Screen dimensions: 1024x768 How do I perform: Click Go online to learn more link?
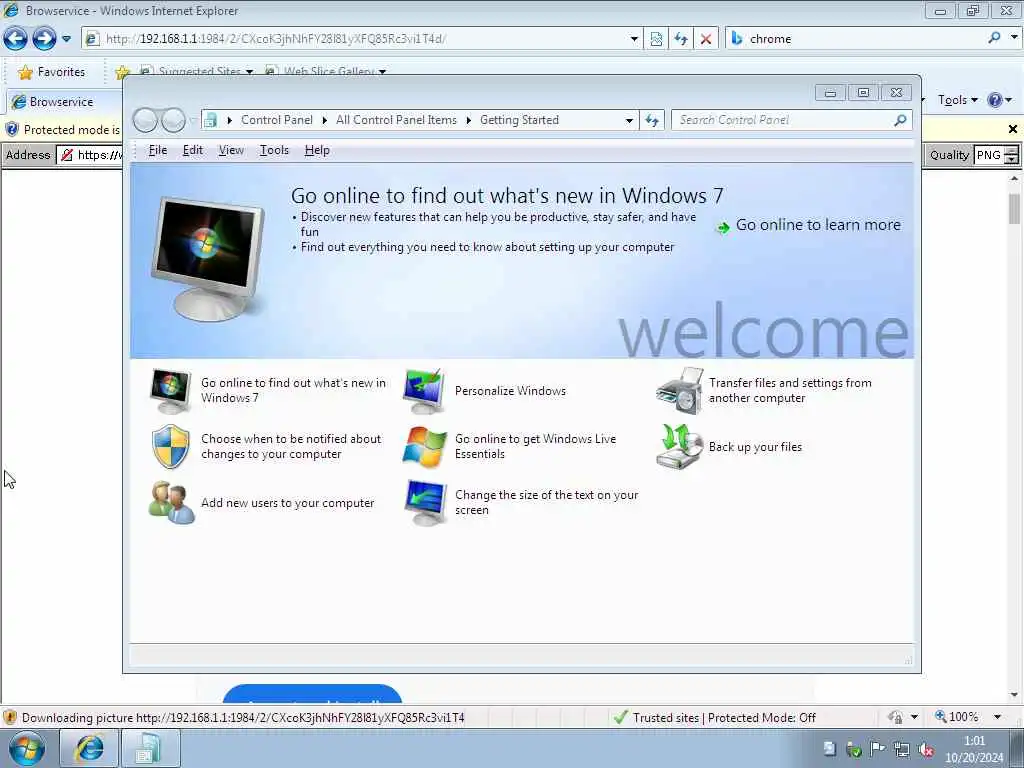tap(818, 225)
